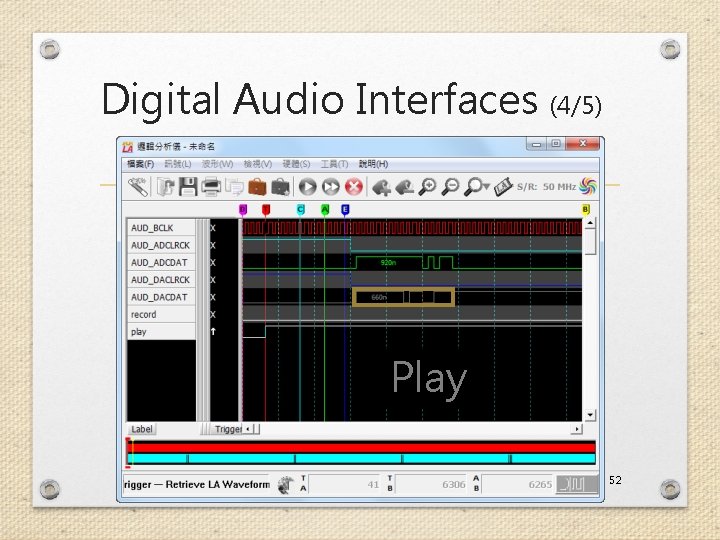The width and height of the screenshot is (720, 540).
Task: Click the cyan overview memory bar
Action: click(x=361, y=458)
